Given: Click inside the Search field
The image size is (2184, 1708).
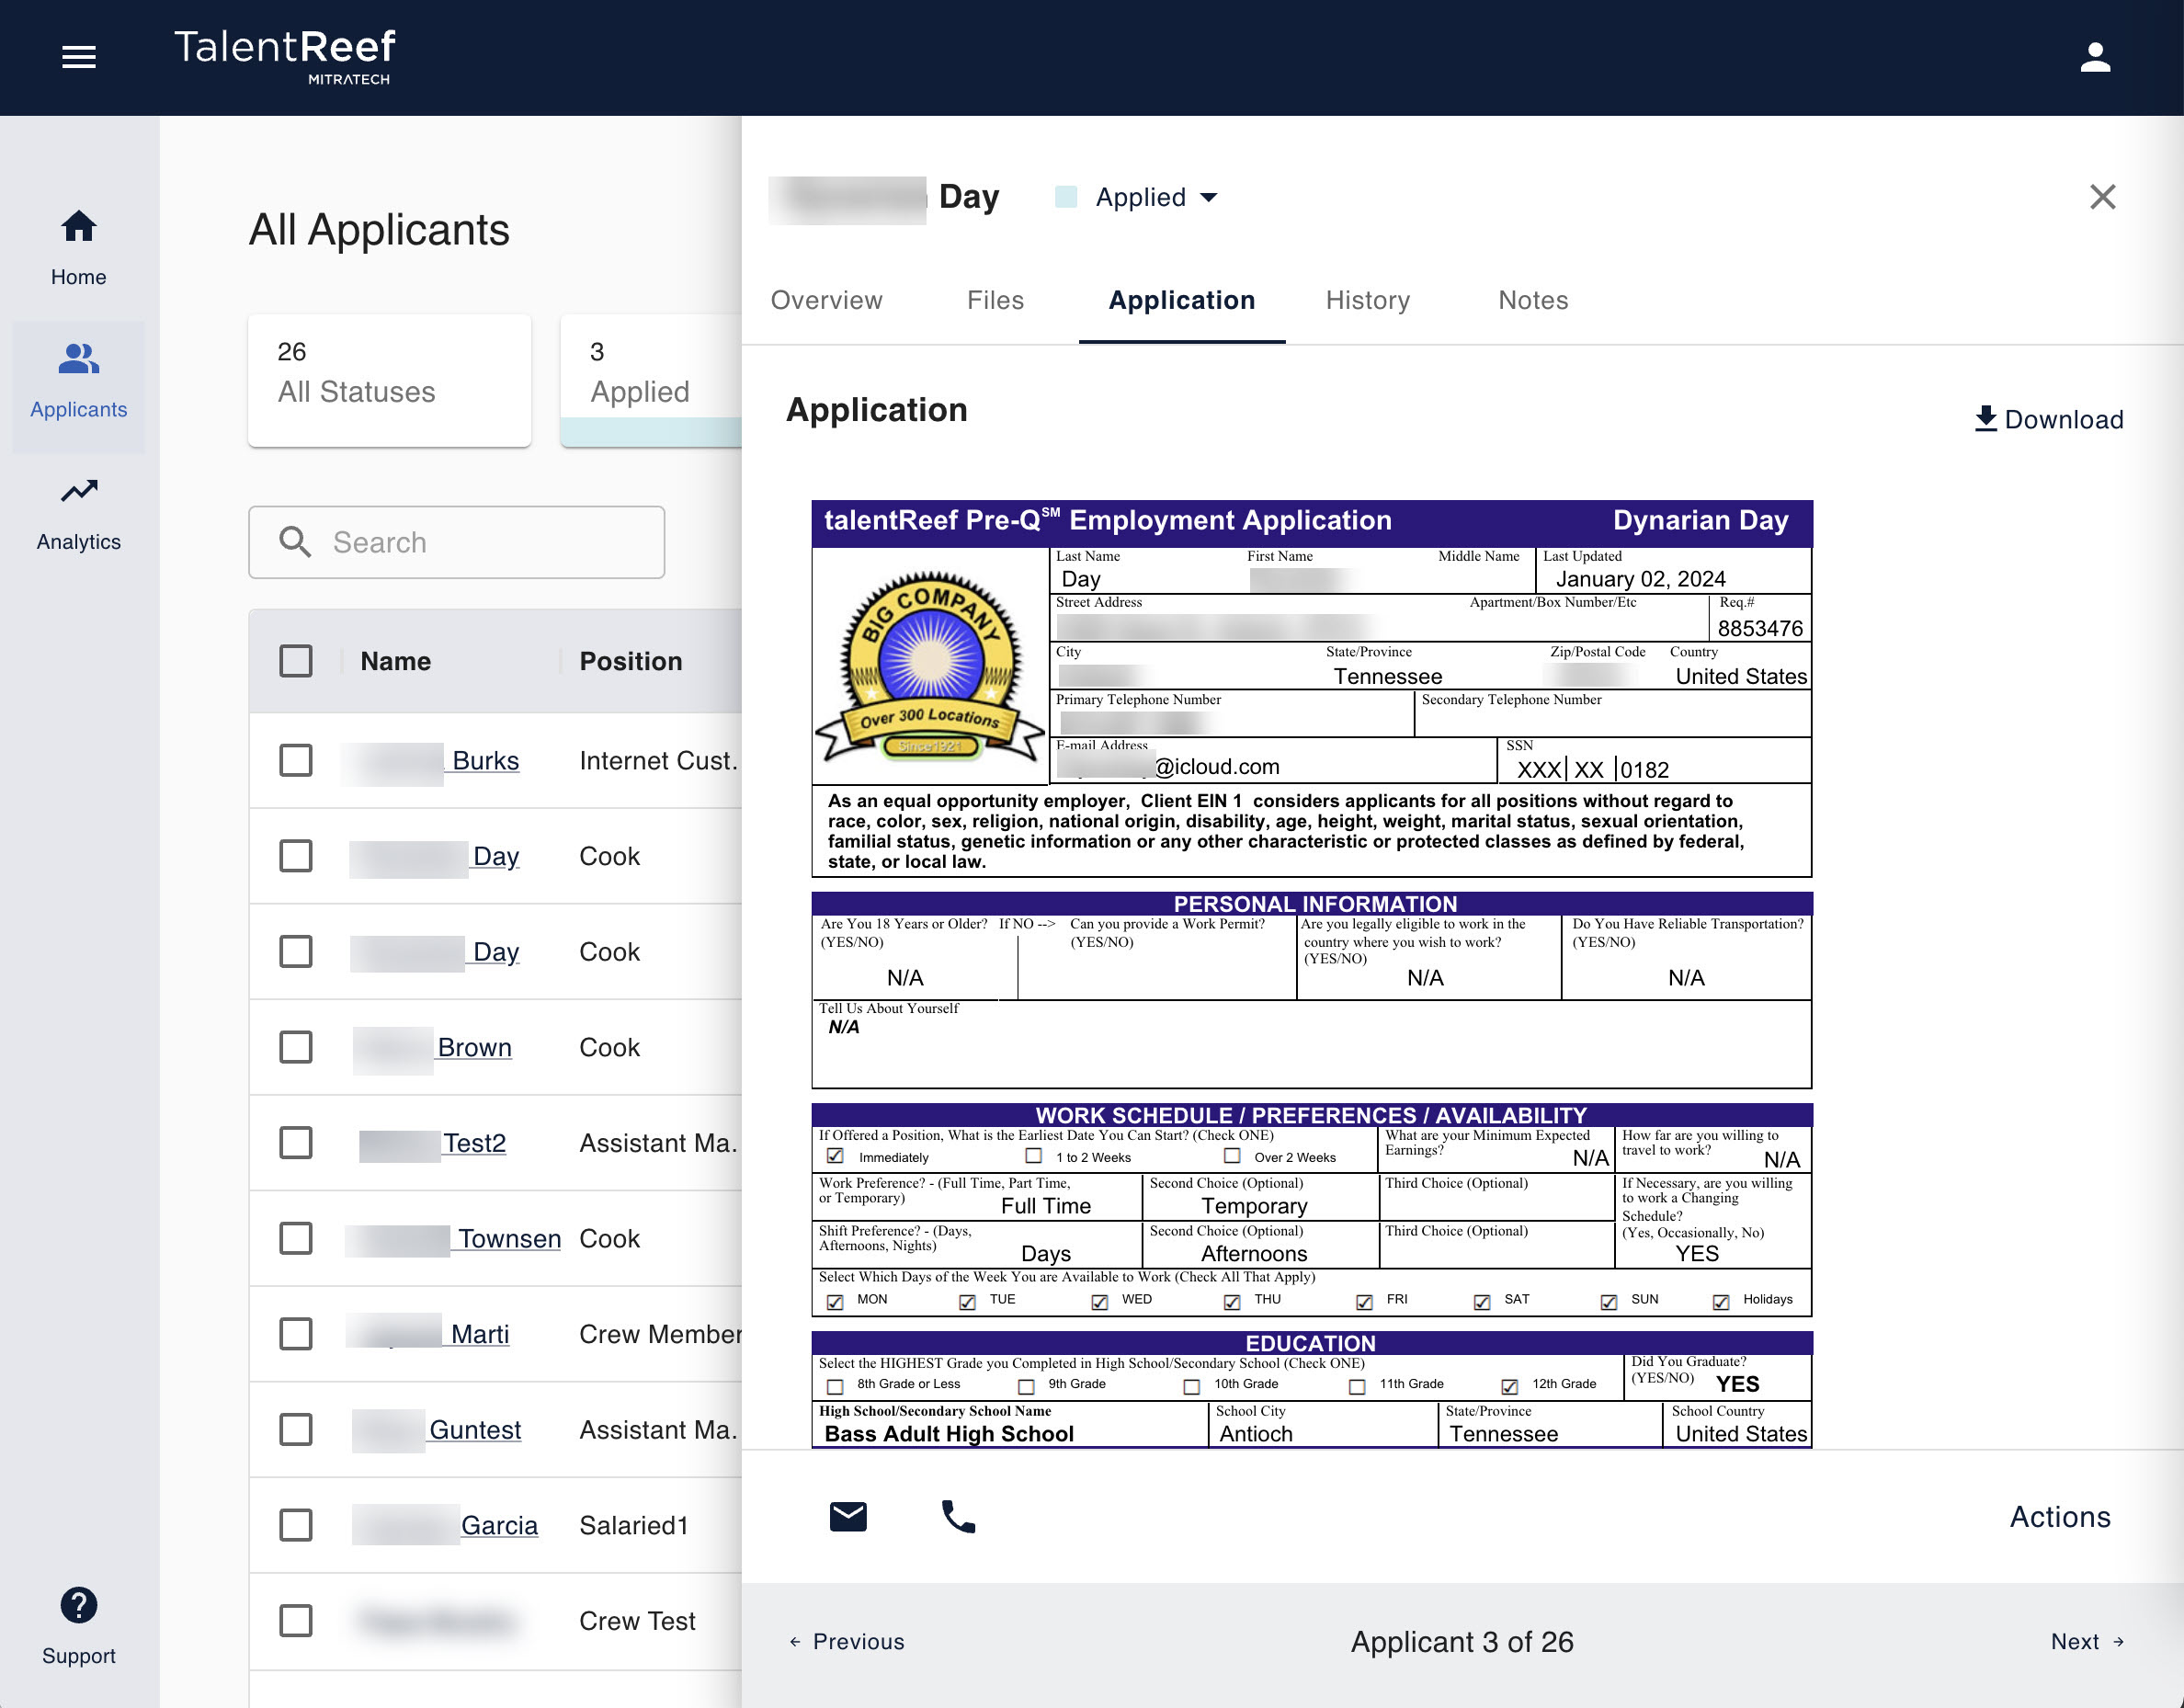Looking at the screenshot, I should pyautogui.click(x=456, y=542).
